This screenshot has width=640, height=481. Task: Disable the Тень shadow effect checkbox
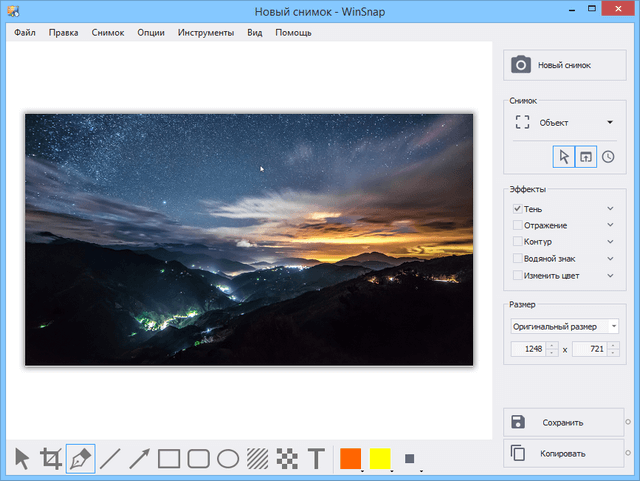click(517, 209)
